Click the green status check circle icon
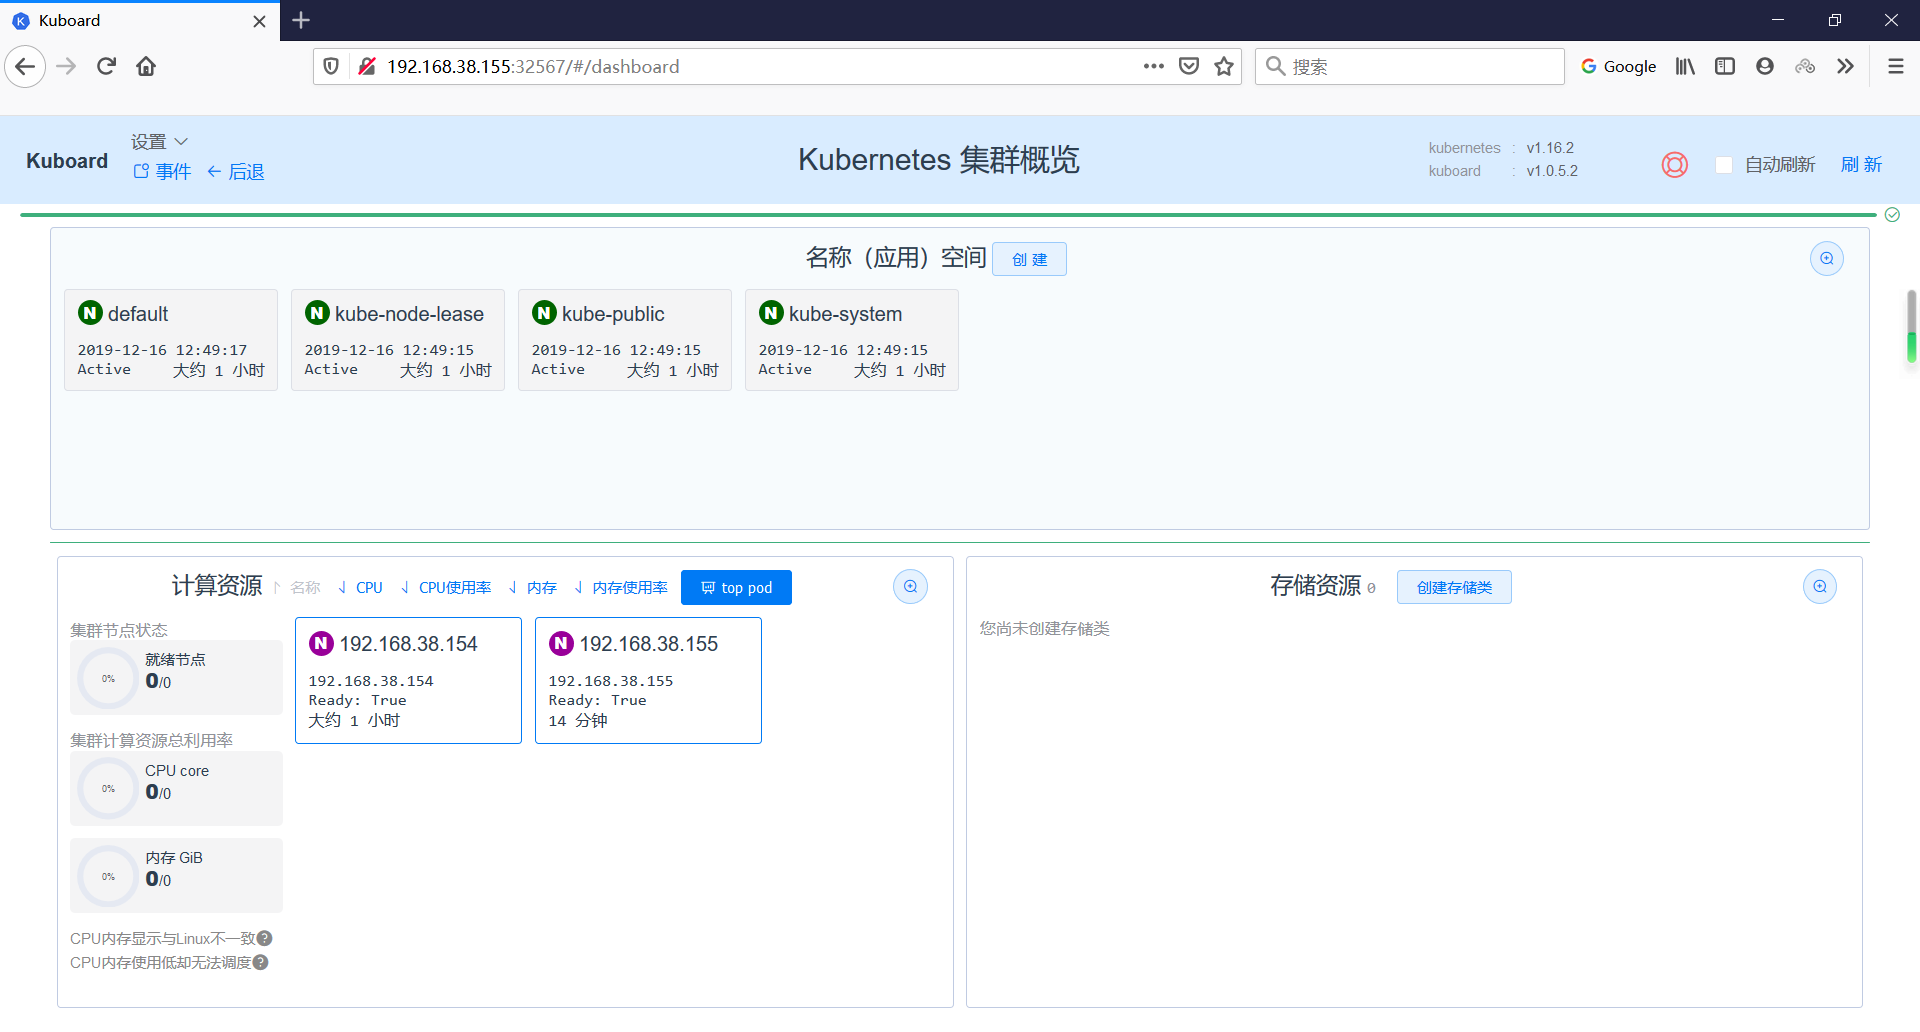 coord(1892,214)
